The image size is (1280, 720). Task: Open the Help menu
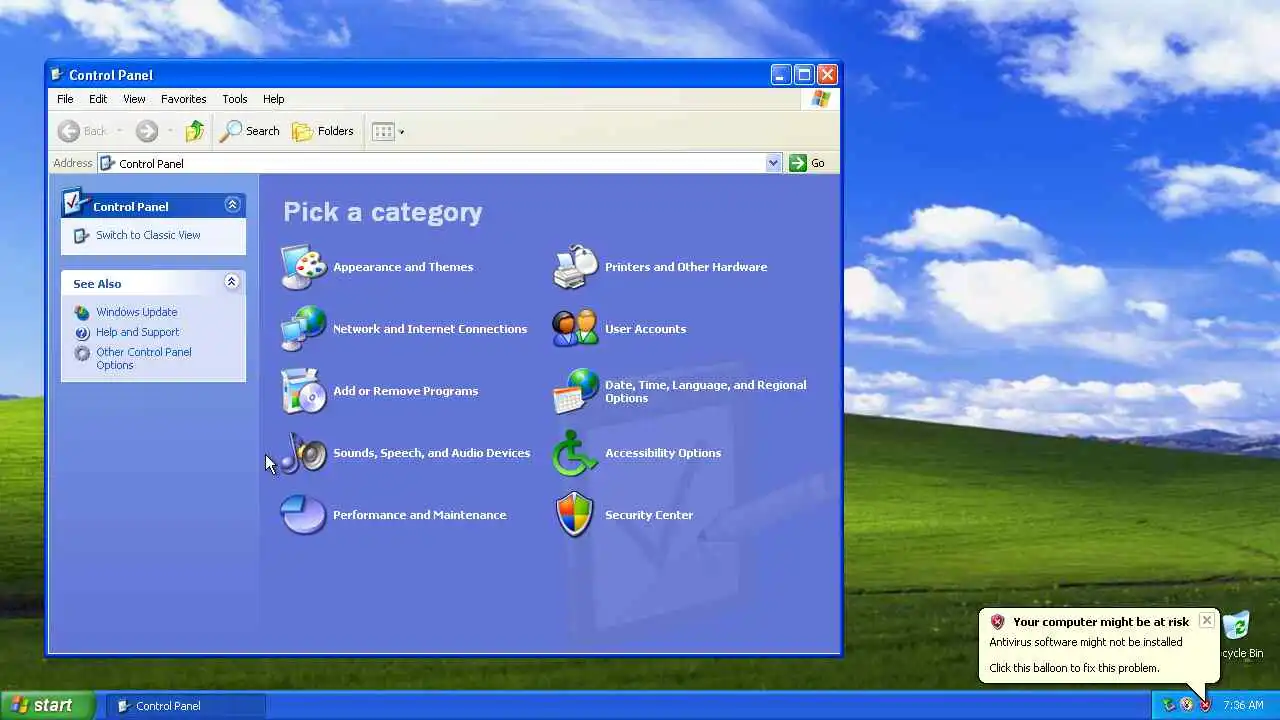(274, 99)
